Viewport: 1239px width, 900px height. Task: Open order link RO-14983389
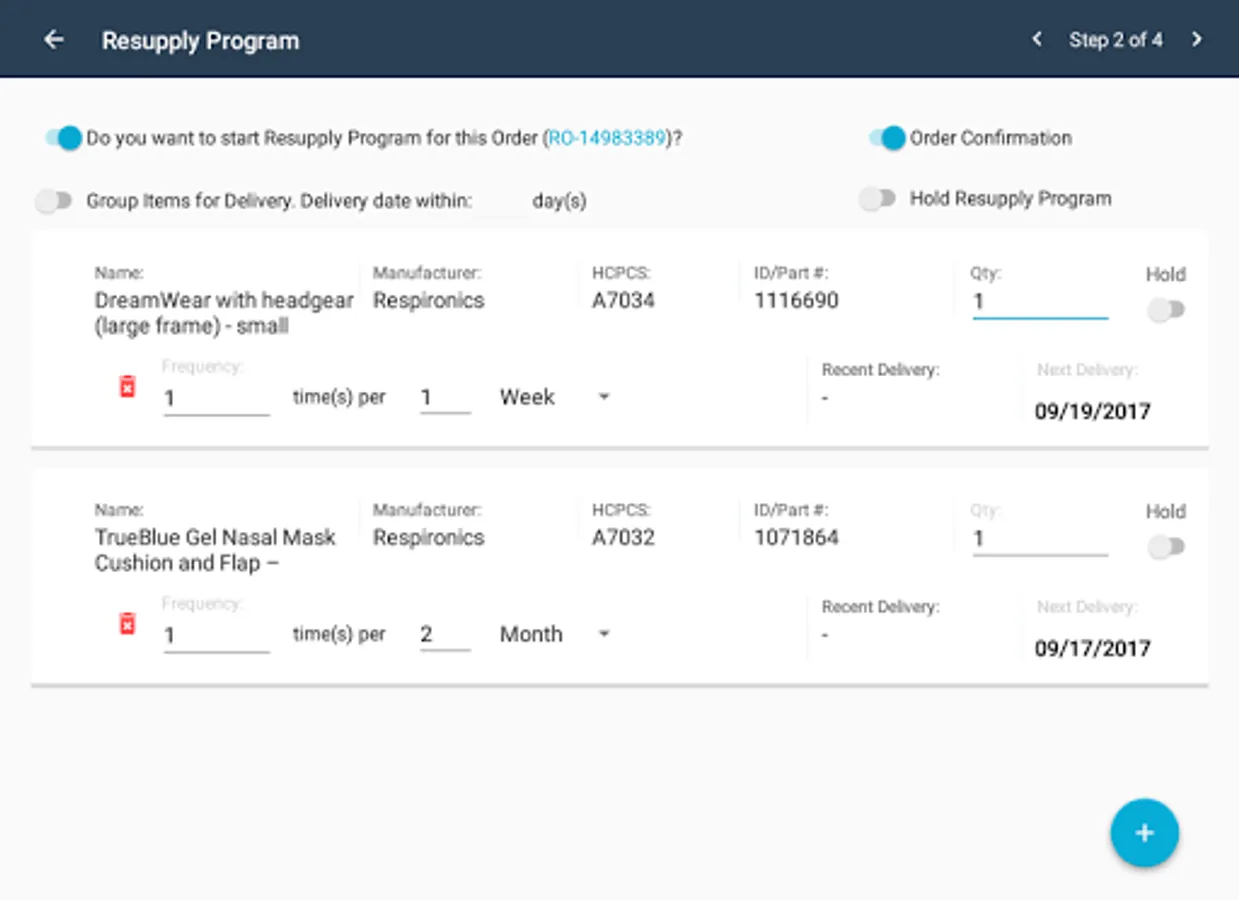[x=607, y=138]
